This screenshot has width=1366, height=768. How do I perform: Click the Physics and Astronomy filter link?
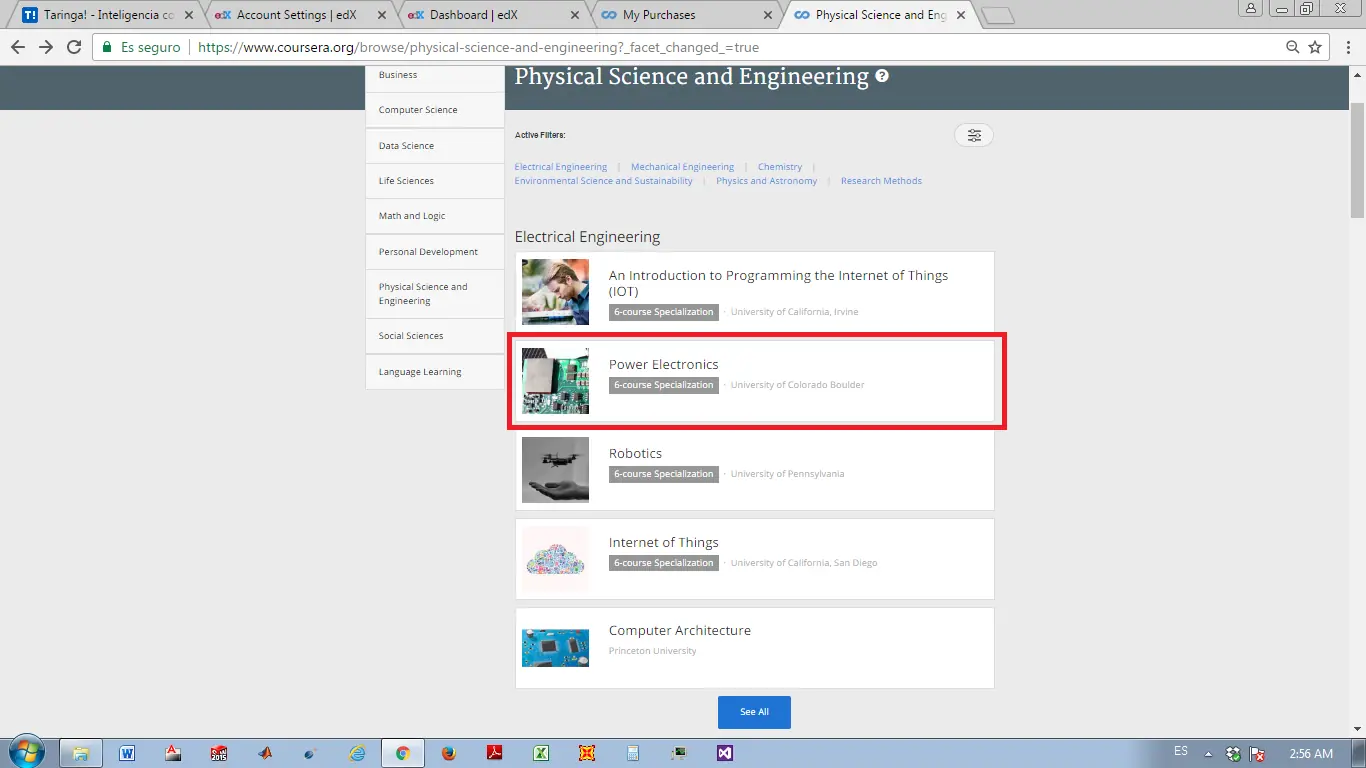[766, 181]
